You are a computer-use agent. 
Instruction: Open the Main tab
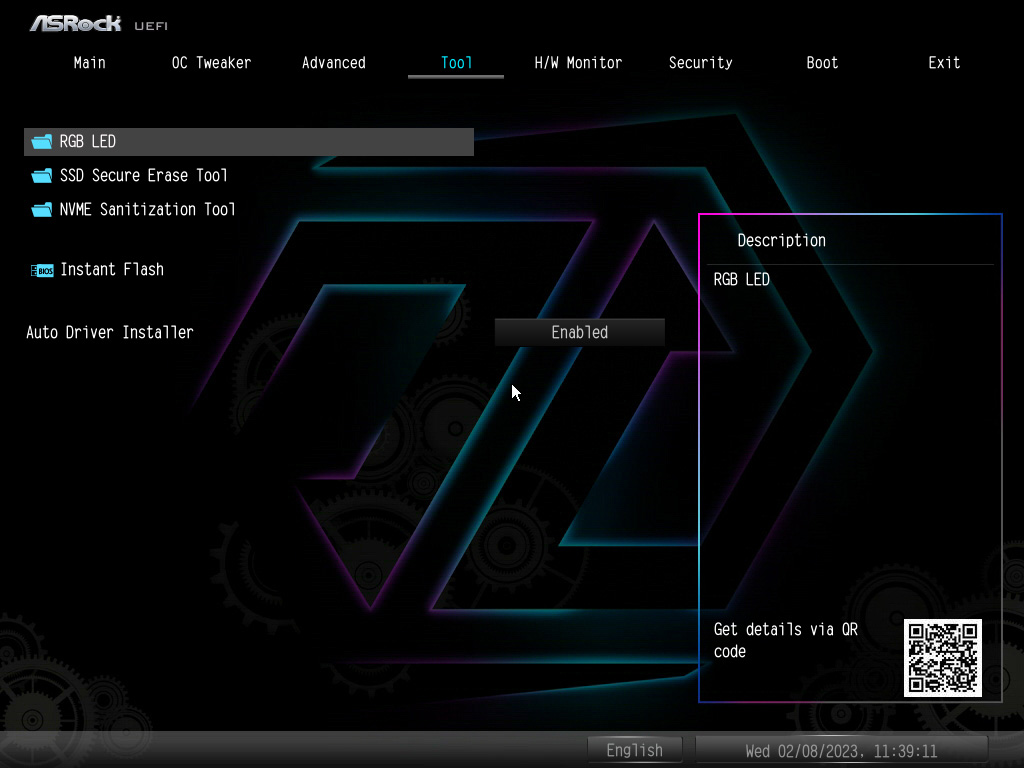coord(89,63)
